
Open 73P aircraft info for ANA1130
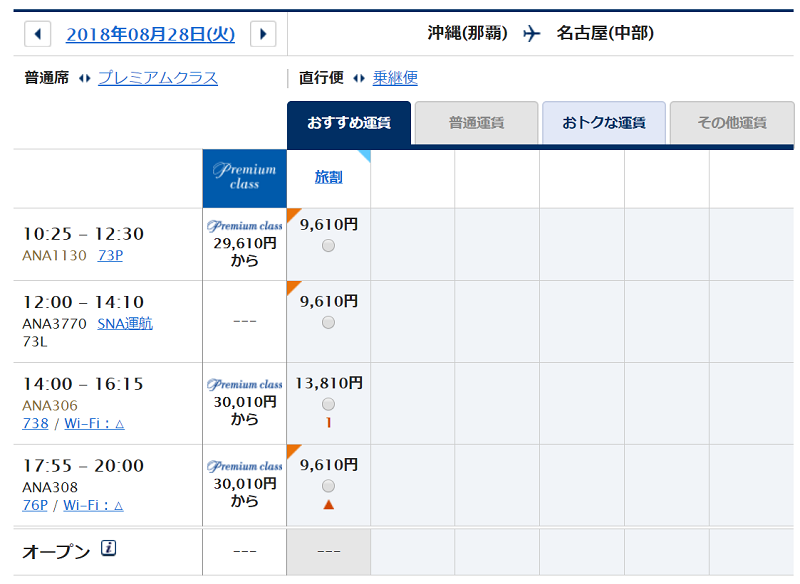tap(110, 255)
